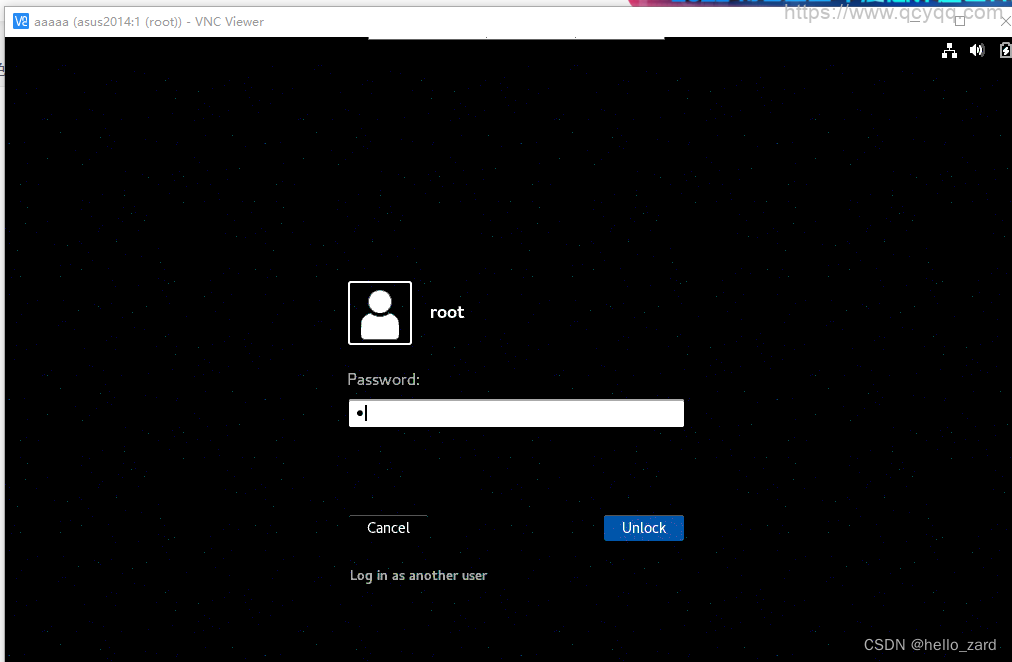The height and width of the screenshot is (662, 1012).
Task: Click the root username label
Action: [x=447, y=313]
